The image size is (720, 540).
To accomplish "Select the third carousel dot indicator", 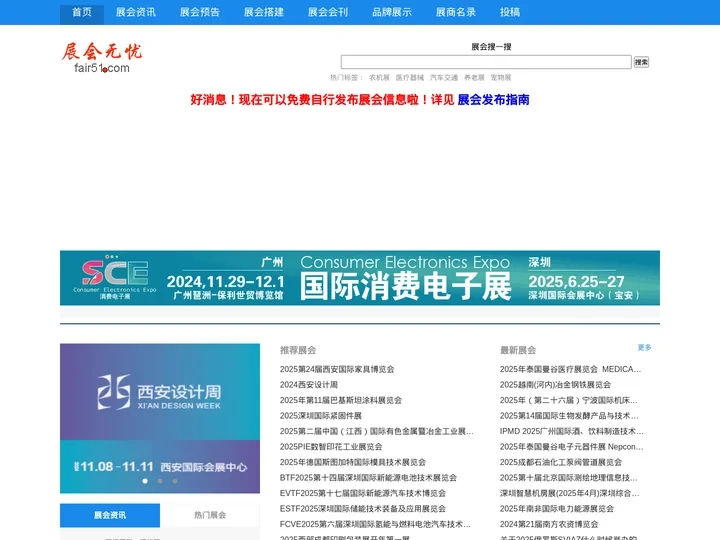I will point(174,481).
